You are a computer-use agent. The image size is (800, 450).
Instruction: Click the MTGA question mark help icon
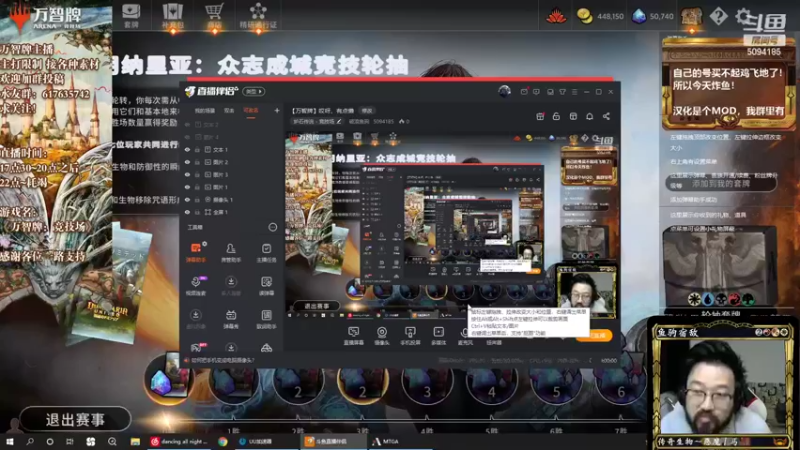click(x=718, y=16)
